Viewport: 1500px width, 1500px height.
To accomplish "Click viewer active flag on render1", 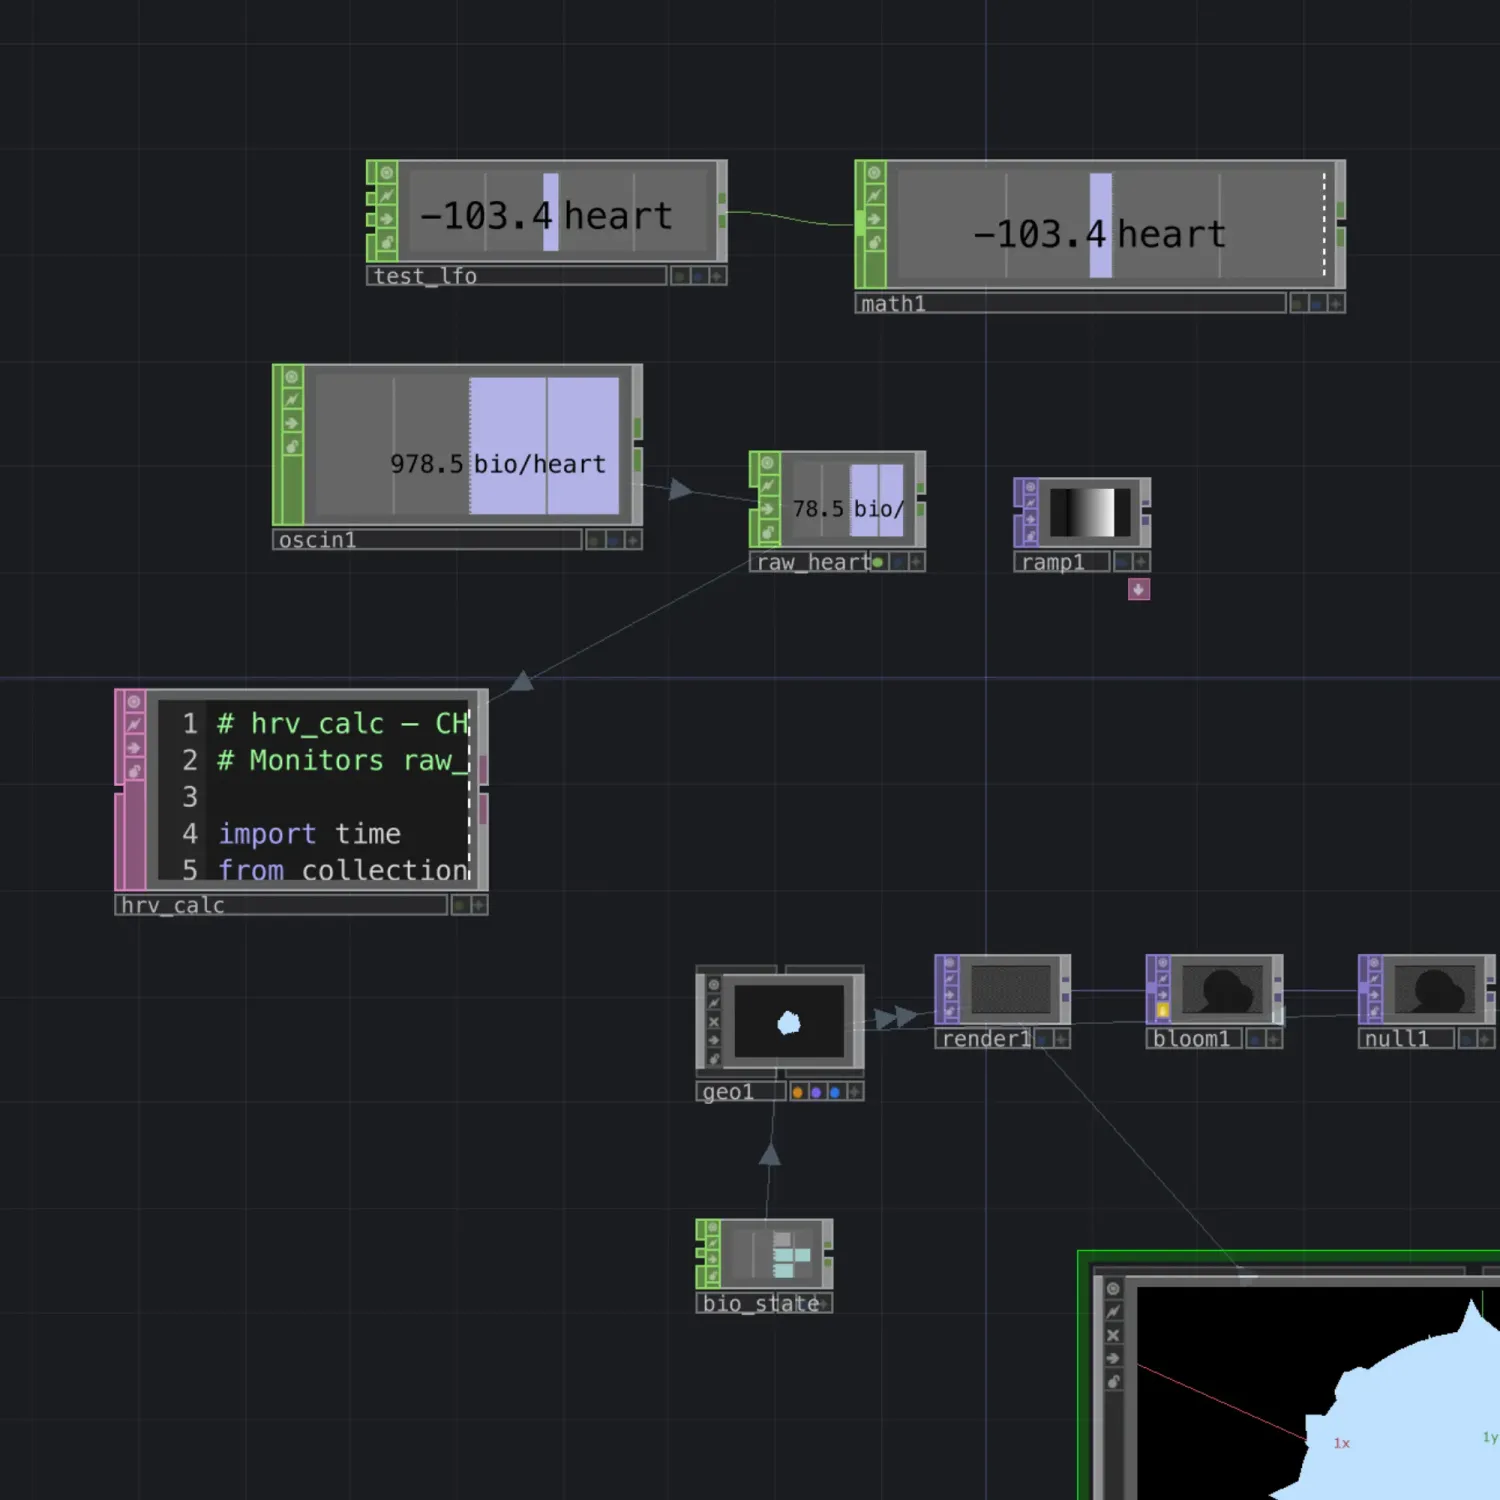I will pyautogui.click(x=951, y=963).
